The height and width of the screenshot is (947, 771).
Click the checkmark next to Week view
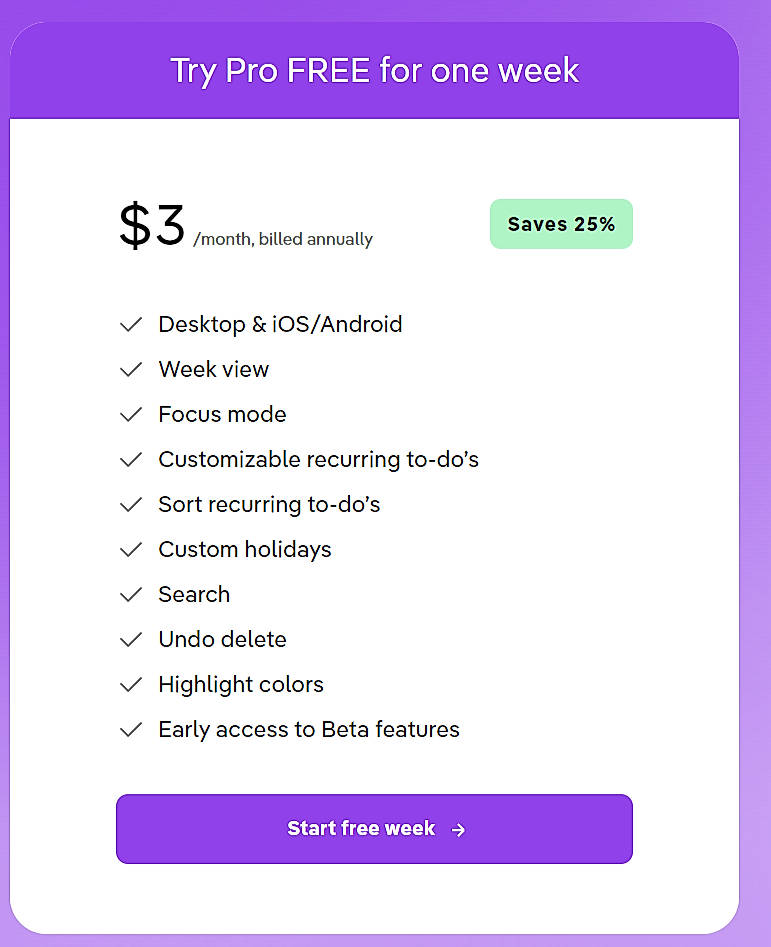click(x=131, y=369)
